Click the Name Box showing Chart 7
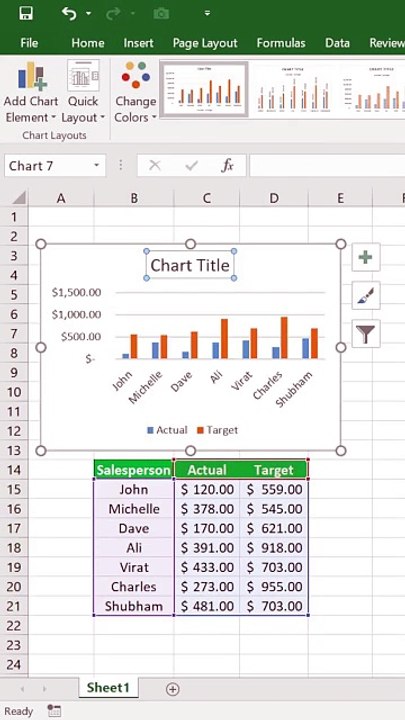Viewport: 405px width, 720px height. 47,166
